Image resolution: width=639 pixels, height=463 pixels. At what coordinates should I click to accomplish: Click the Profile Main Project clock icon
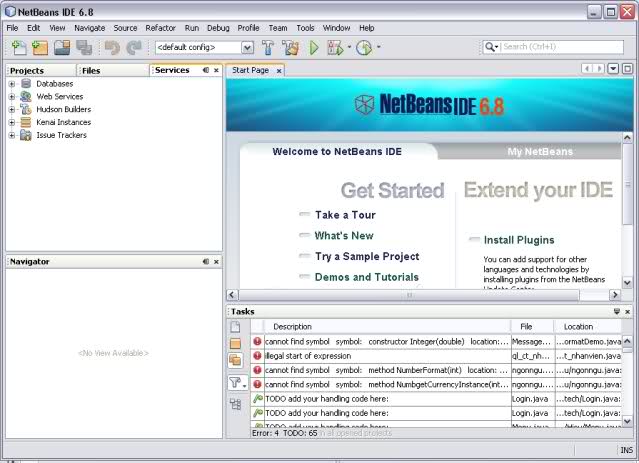[x=363, y=47]
